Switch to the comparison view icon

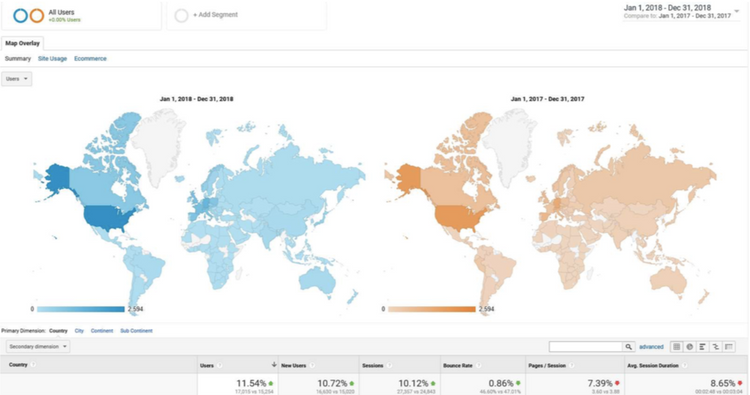click(716, 347)
